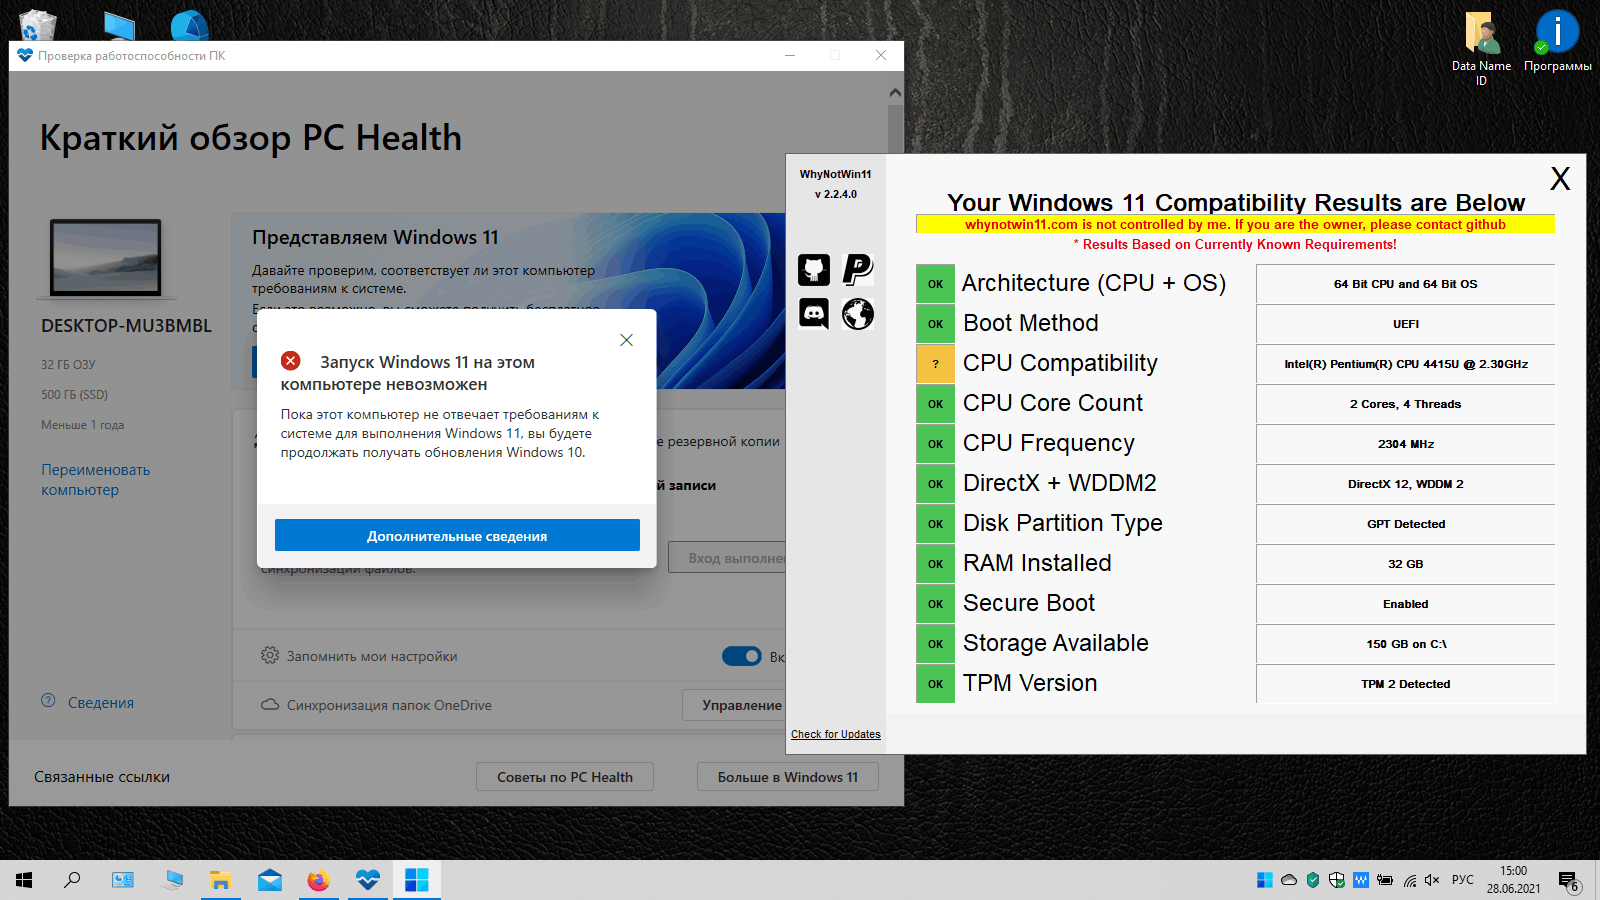Viewport: 1600px width, 900px height.
Task: Open Firefox from the taskbar
Action: click(318, 880)
